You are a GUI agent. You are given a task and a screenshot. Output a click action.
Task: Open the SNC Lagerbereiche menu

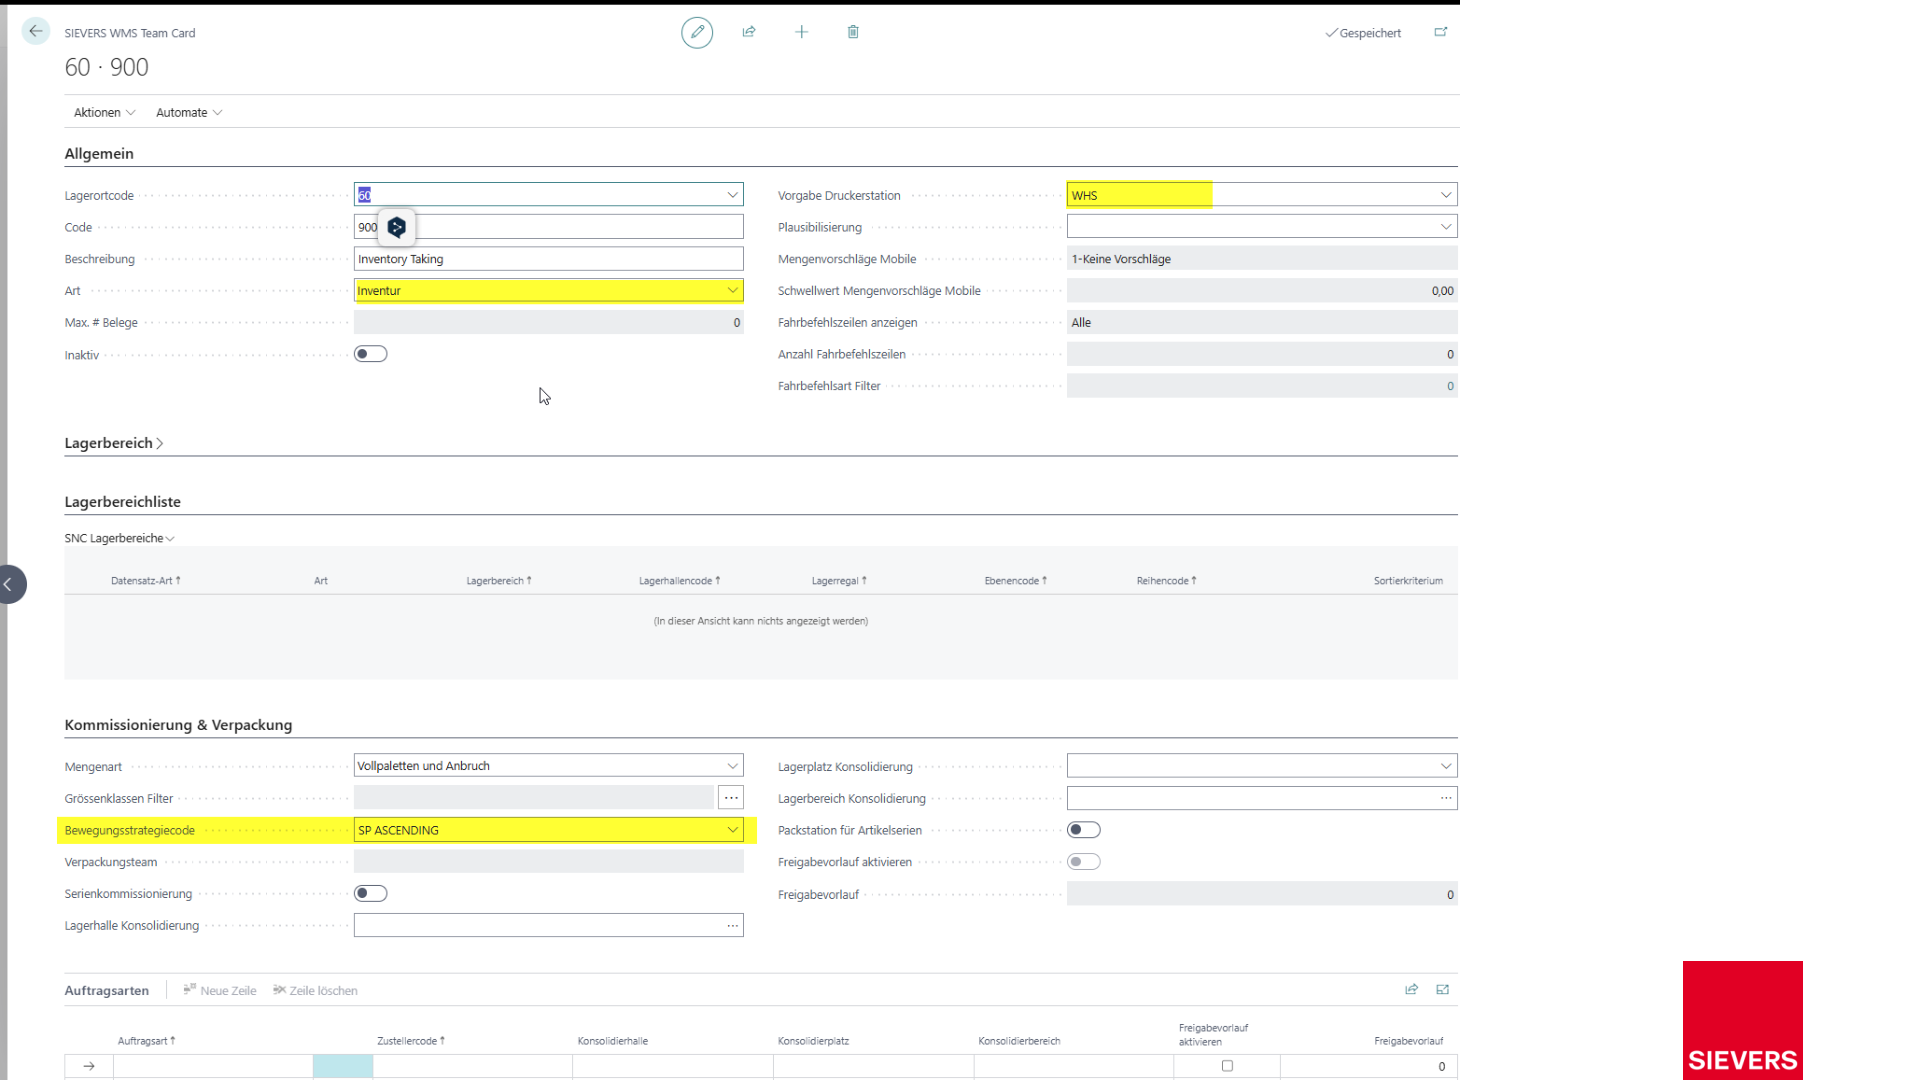tap(119, 538)
